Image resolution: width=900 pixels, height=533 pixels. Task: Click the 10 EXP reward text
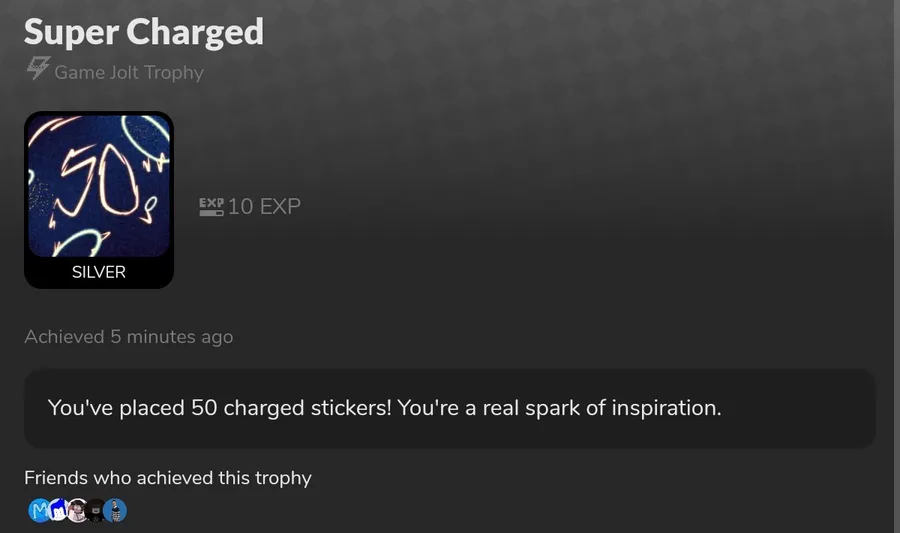tap(264, 207)
